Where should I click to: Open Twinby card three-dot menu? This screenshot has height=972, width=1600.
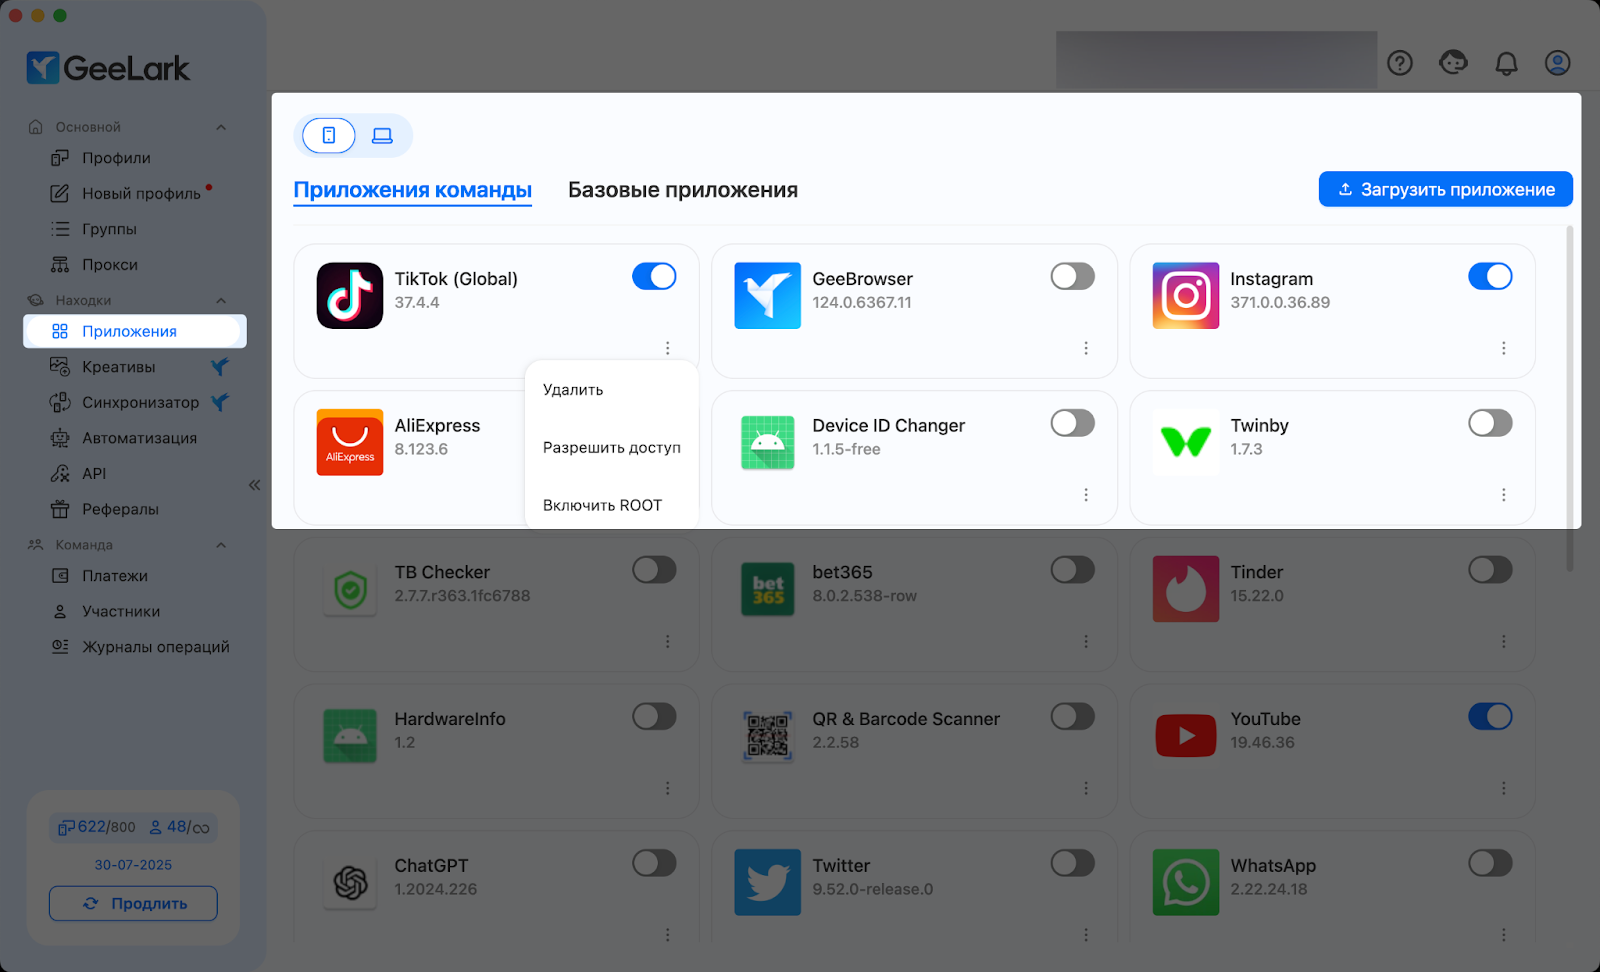coord(1504,495)
